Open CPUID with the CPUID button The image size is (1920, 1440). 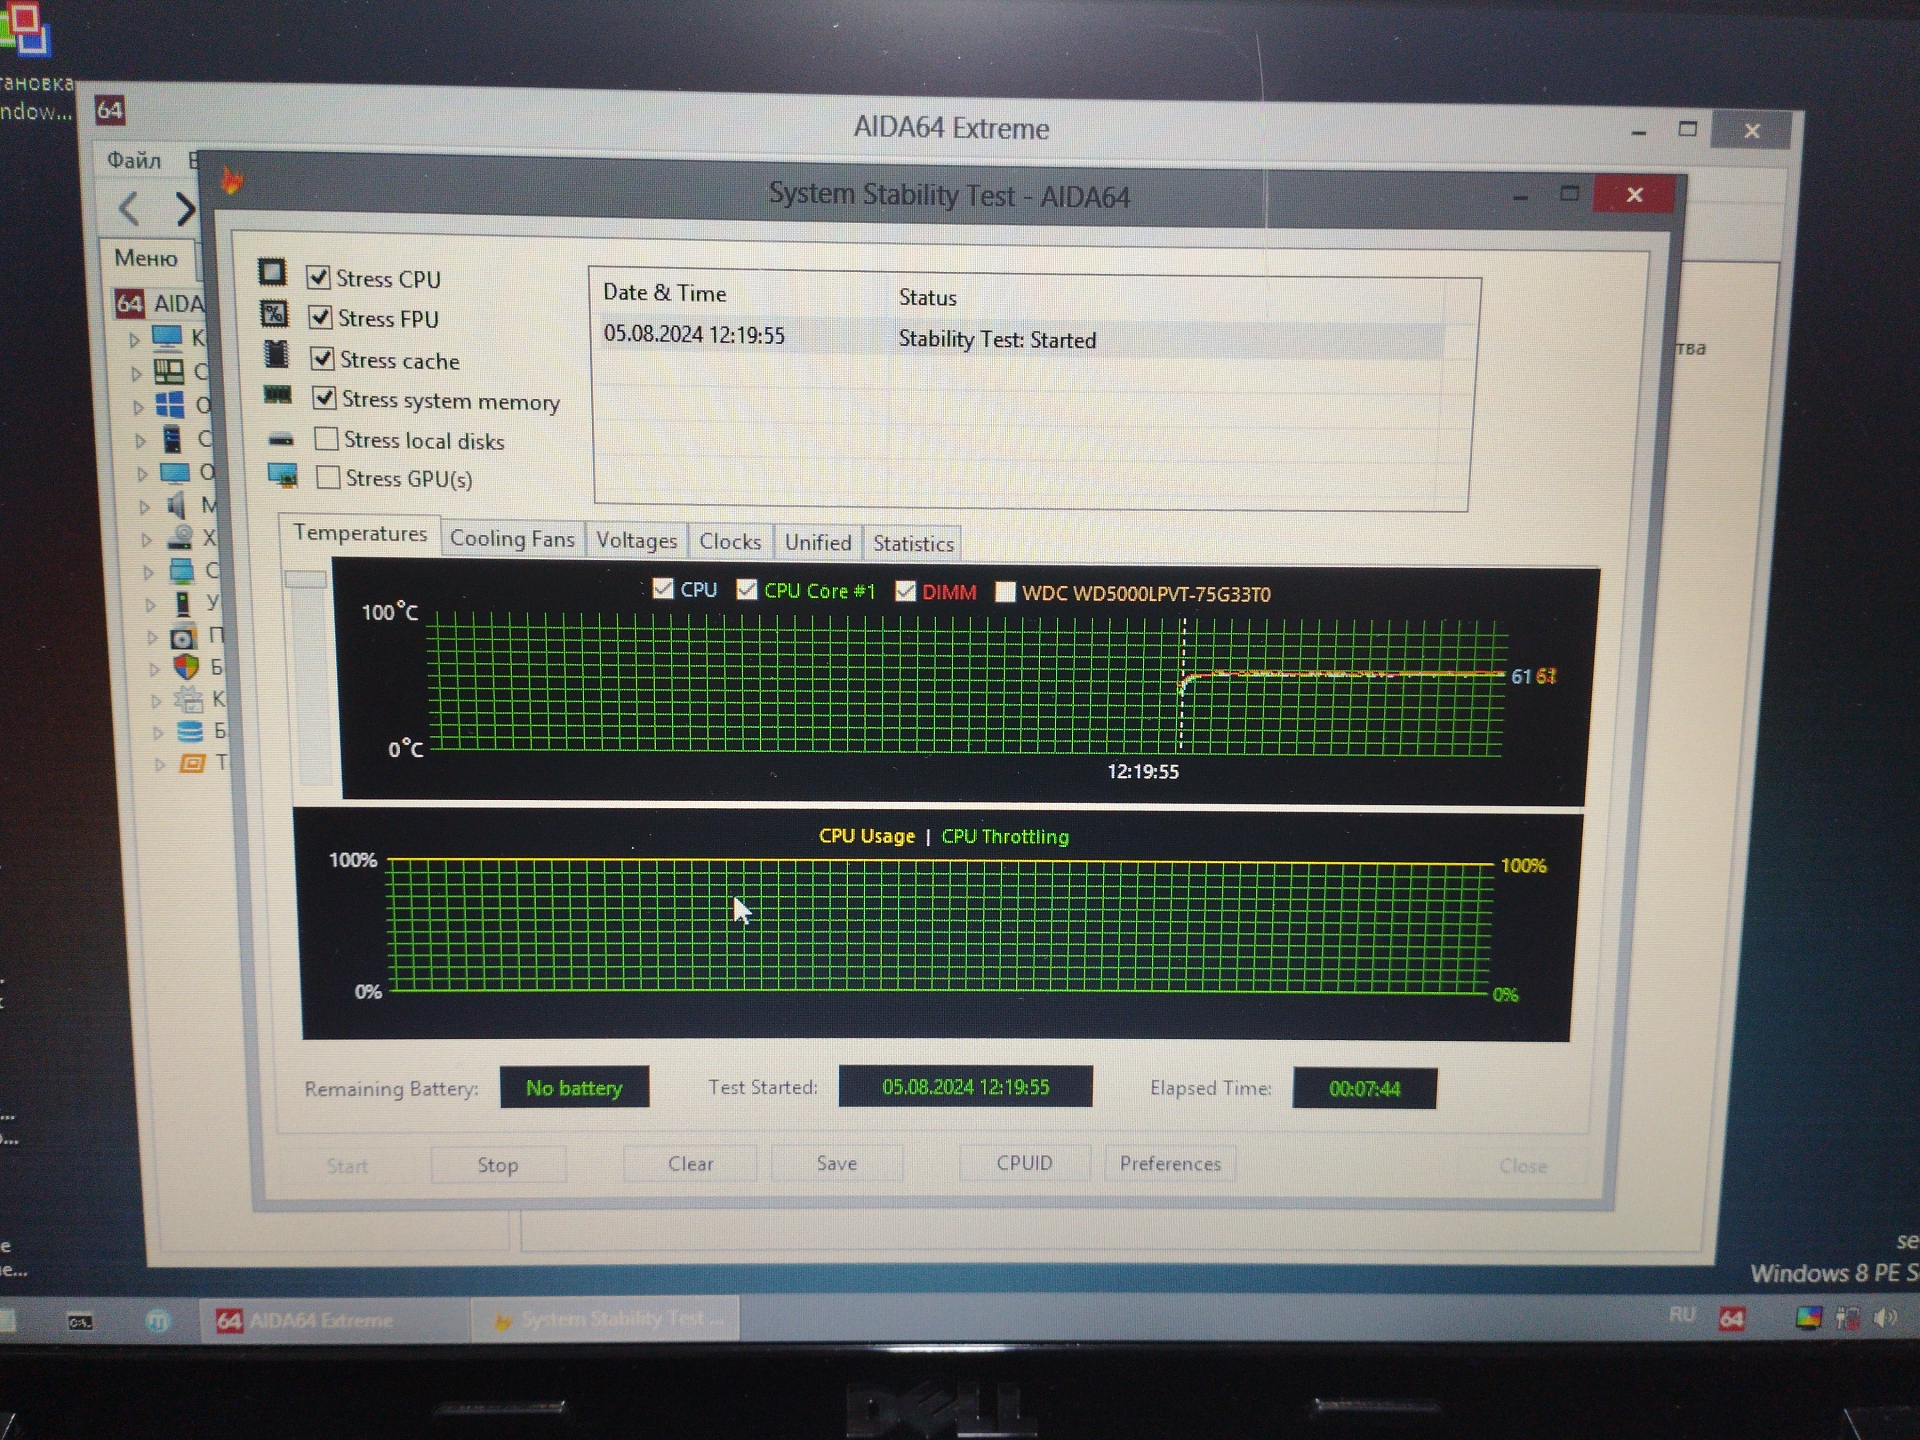[1025, 1163]
